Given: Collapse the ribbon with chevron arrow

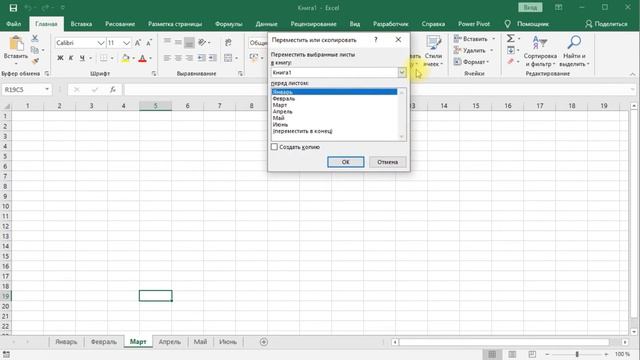Looking at the screenshot, I should pos(632,74).
